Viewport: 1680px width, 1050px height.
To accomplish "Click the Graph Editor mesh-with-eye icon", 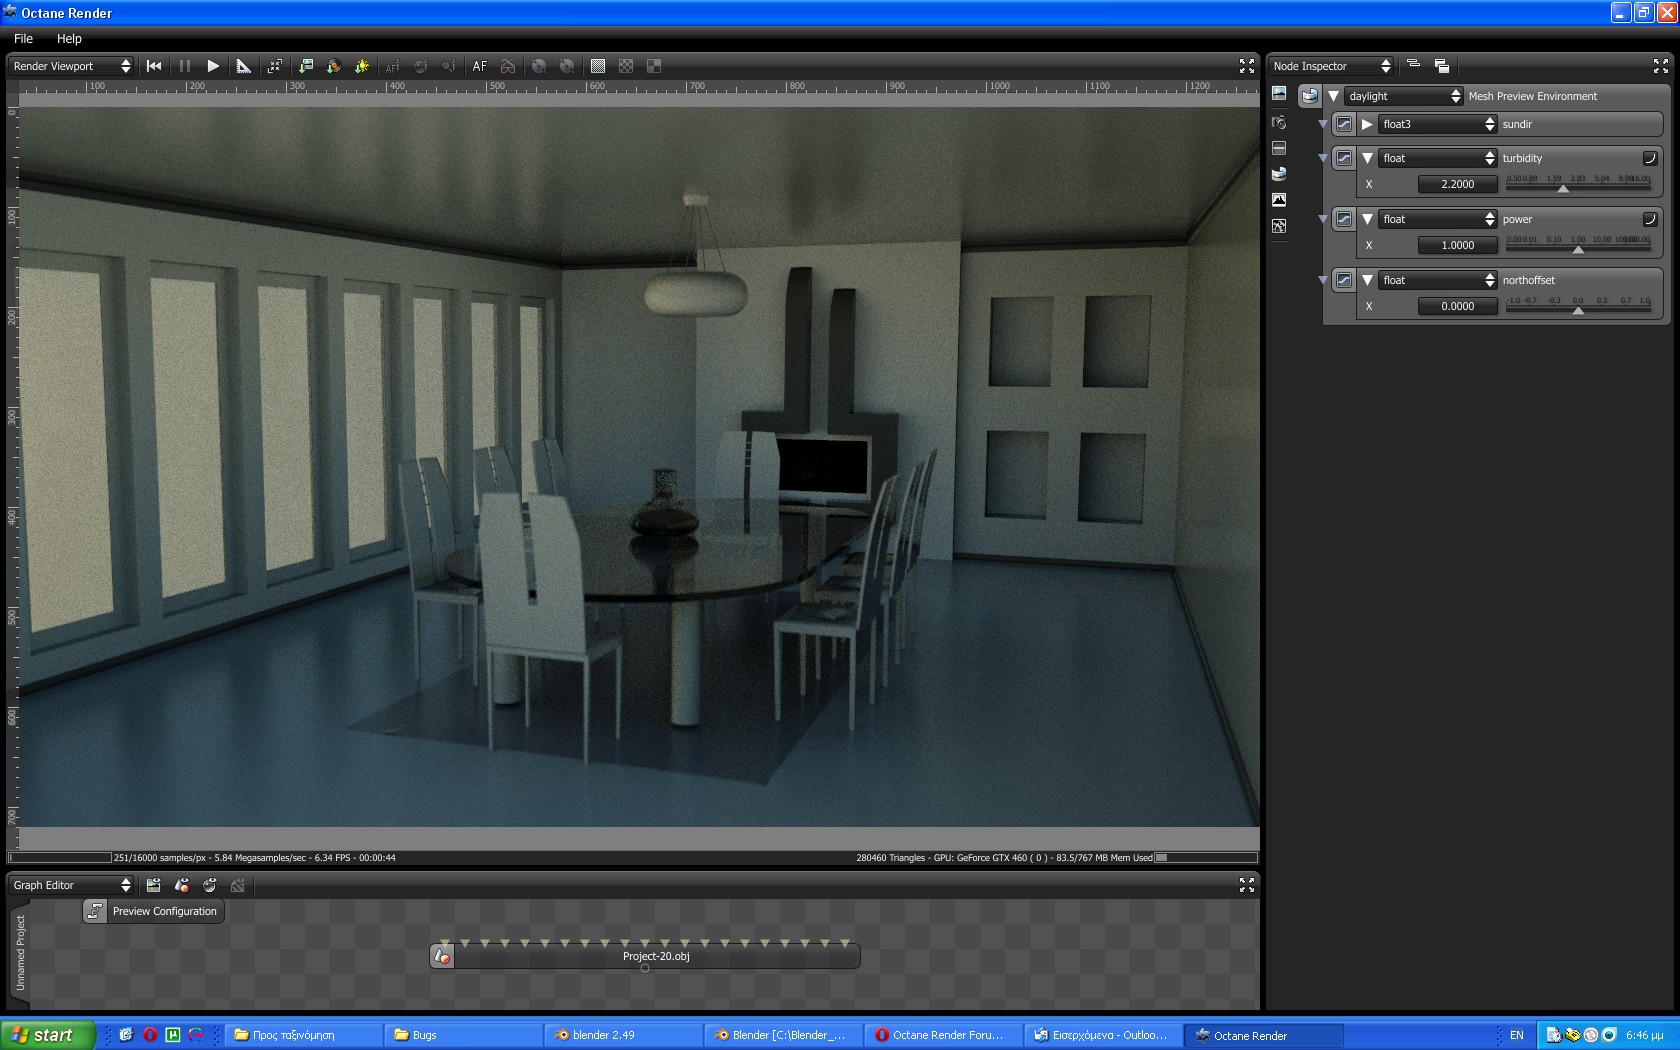I will (x=182, y=885).
